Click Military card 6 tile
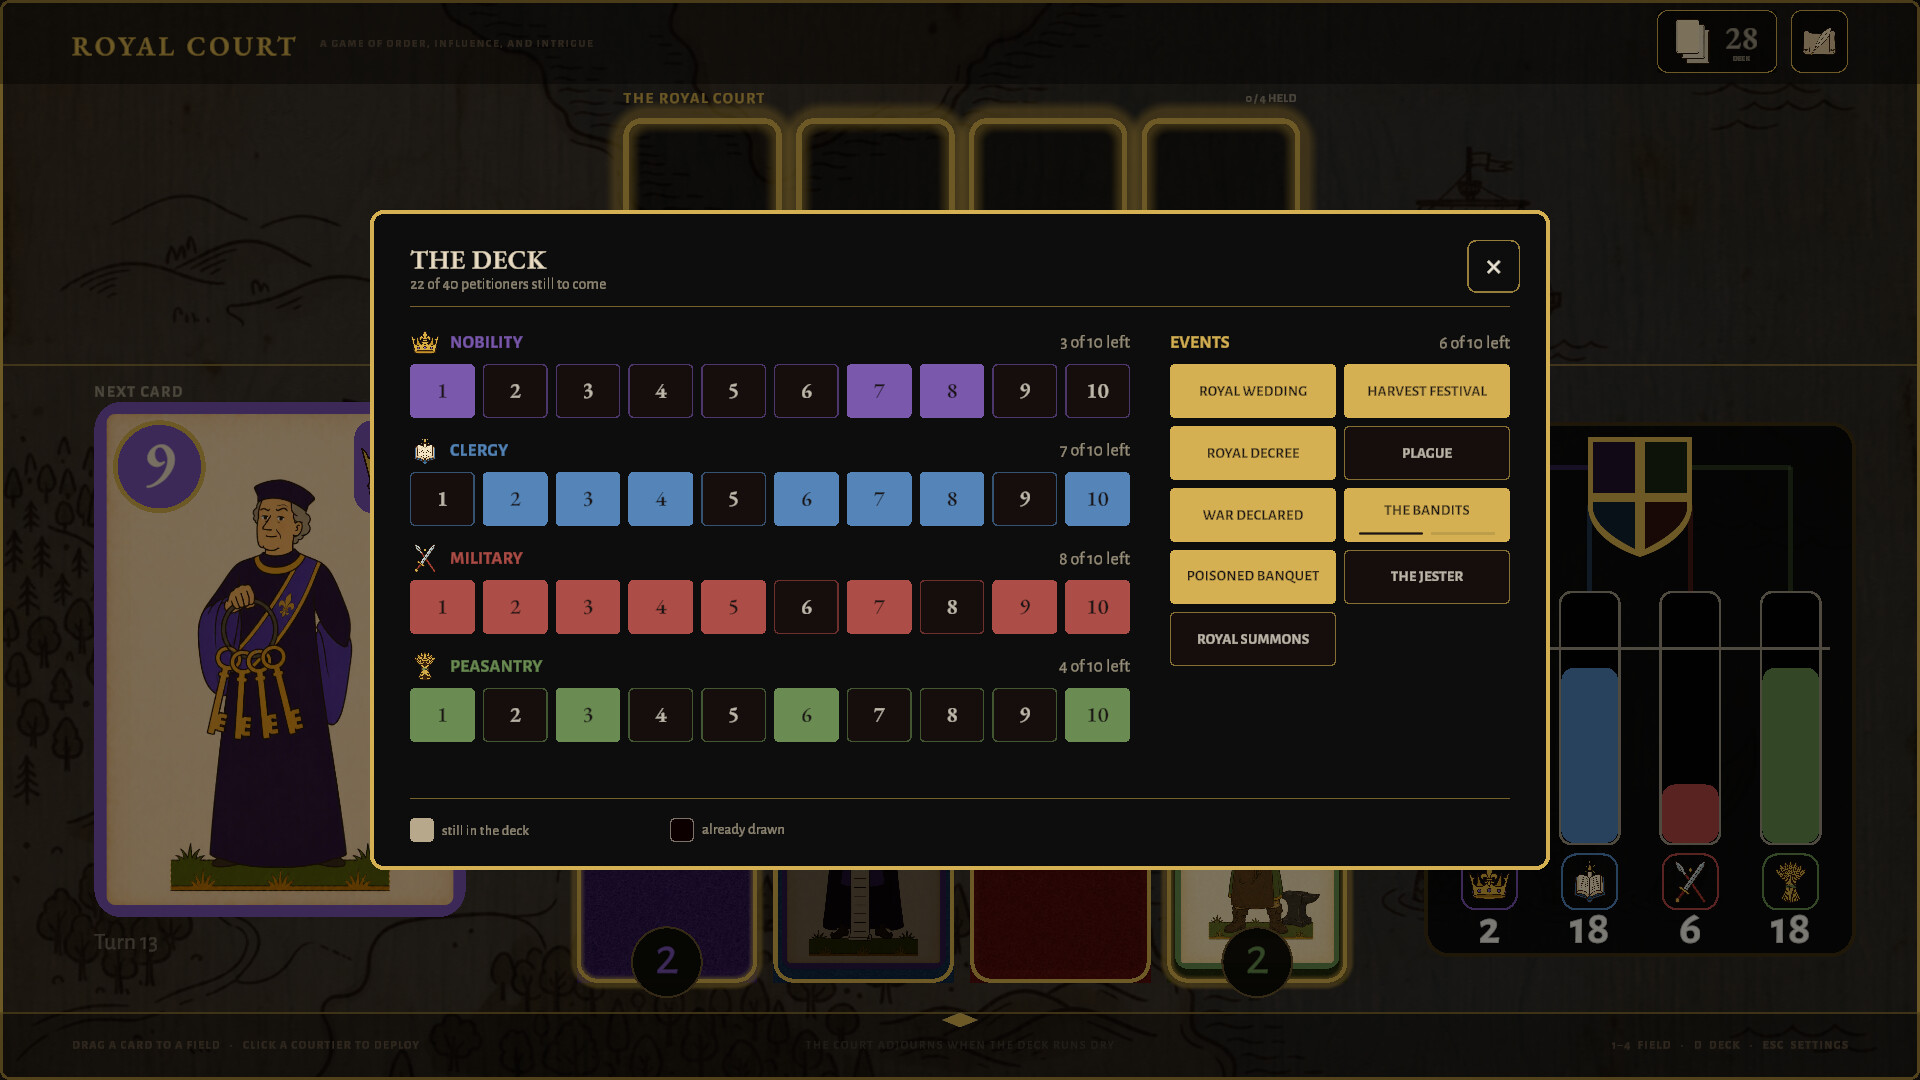 pyautogui.click(x=806, y=607)
